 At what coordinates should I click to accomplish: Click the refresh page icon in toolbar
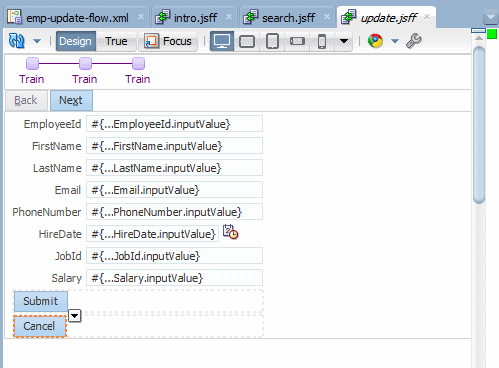[x=16, y=41]
